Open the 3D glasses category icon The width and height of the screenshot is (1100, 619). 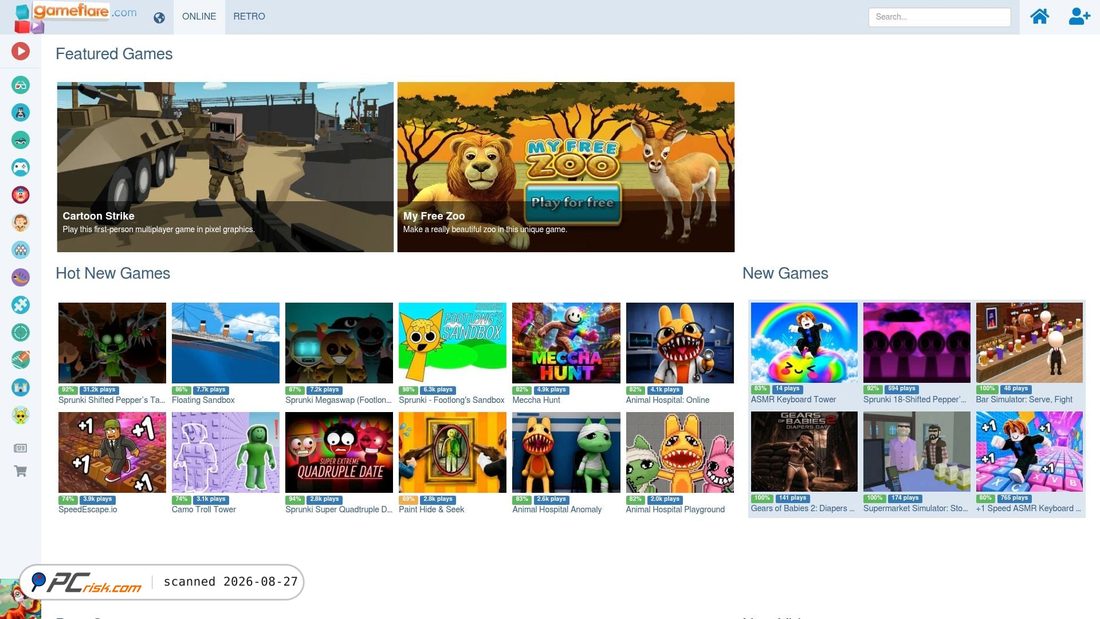(20, 85)
